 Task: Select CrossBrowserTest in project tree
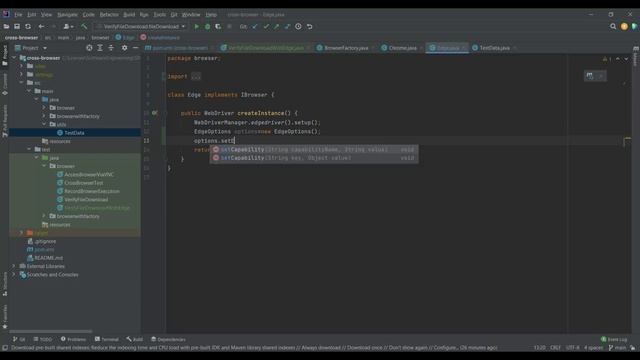point(84,183)
